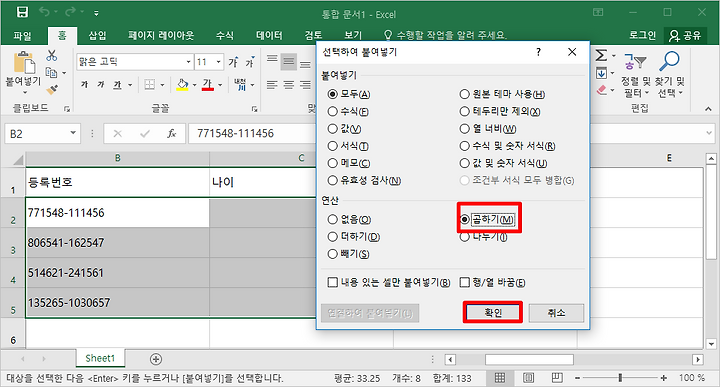This screenshot has width=720, height=387.
Task: Select 메모(C) paste option
Action: (349, 163)
